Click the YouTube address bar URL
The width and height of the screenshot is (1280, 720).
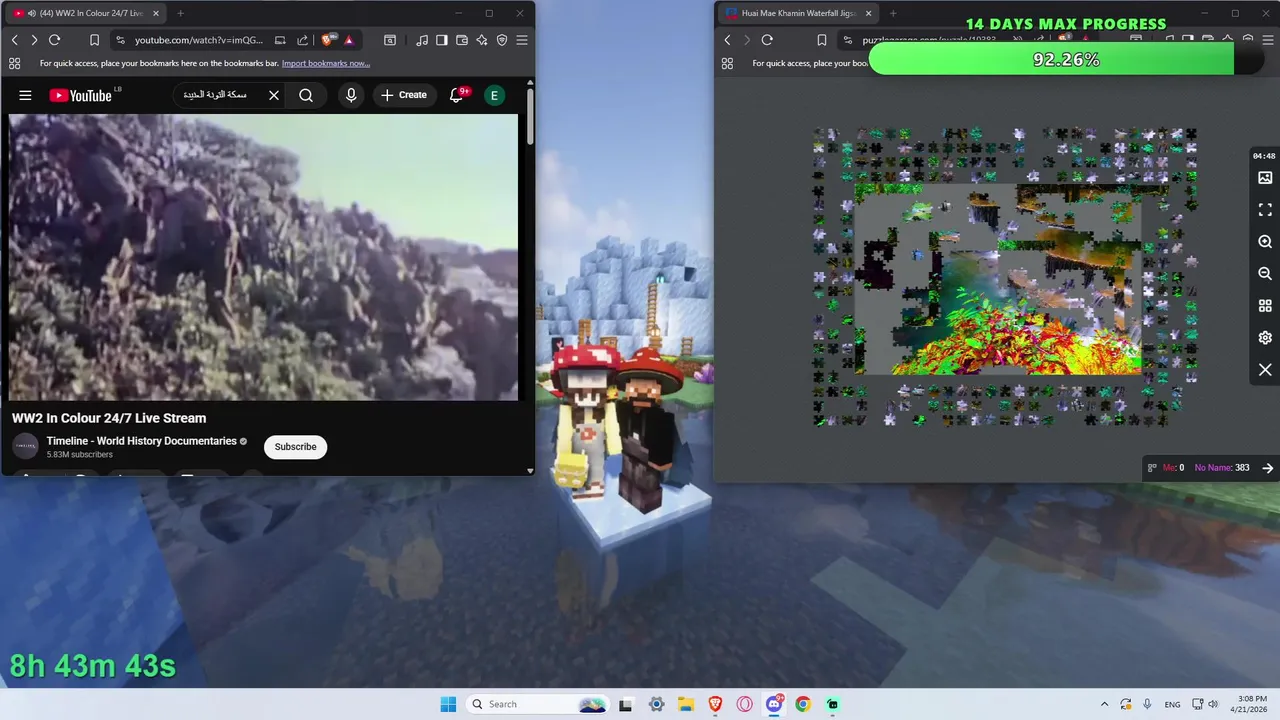[x=199, y=40]
